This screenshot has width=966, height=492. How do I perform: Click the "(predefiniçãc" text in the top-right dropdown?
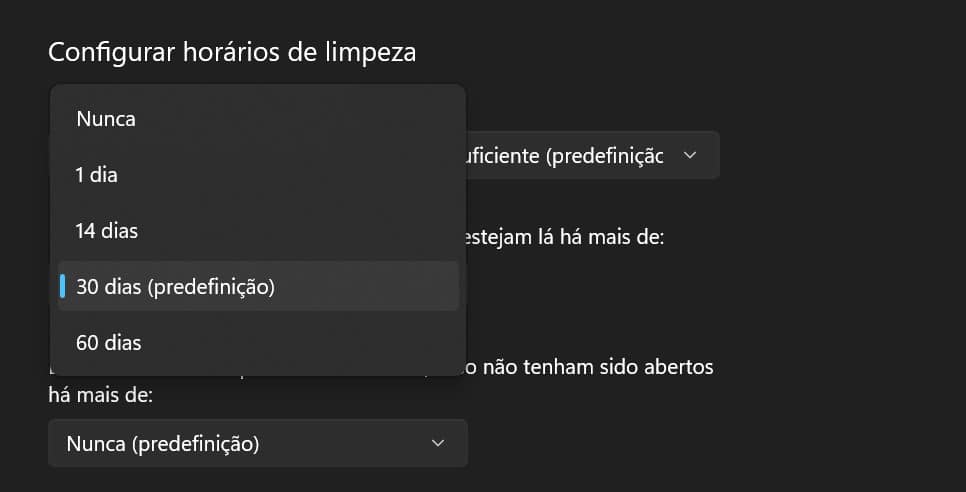click(606, 156)
